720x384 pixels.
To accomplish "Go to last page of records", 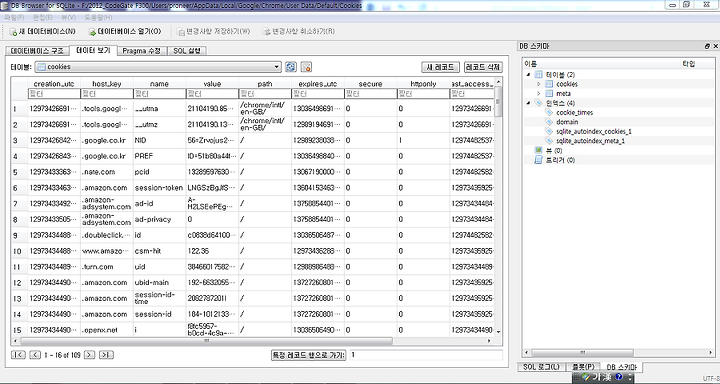I will (x=106, y=355).
